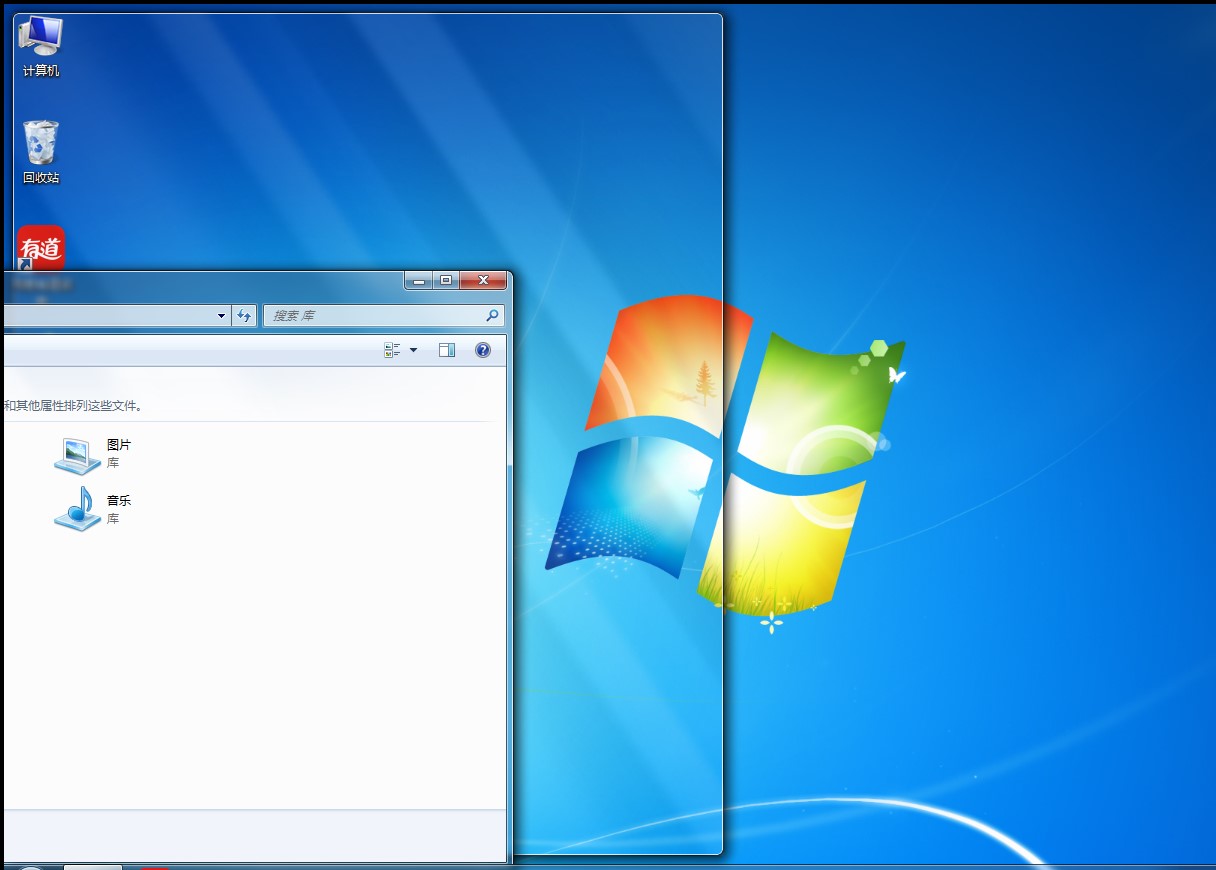Click the refresh button beside address bar
This screenshot has width=1216, height=870.
tap(245, 316)
